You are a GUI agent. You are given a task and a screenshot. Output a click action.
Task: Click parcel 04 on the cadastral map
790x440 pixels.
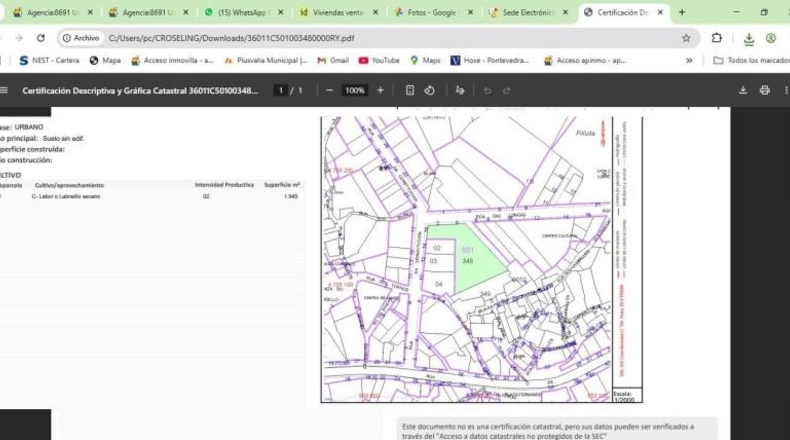(438, 284)
